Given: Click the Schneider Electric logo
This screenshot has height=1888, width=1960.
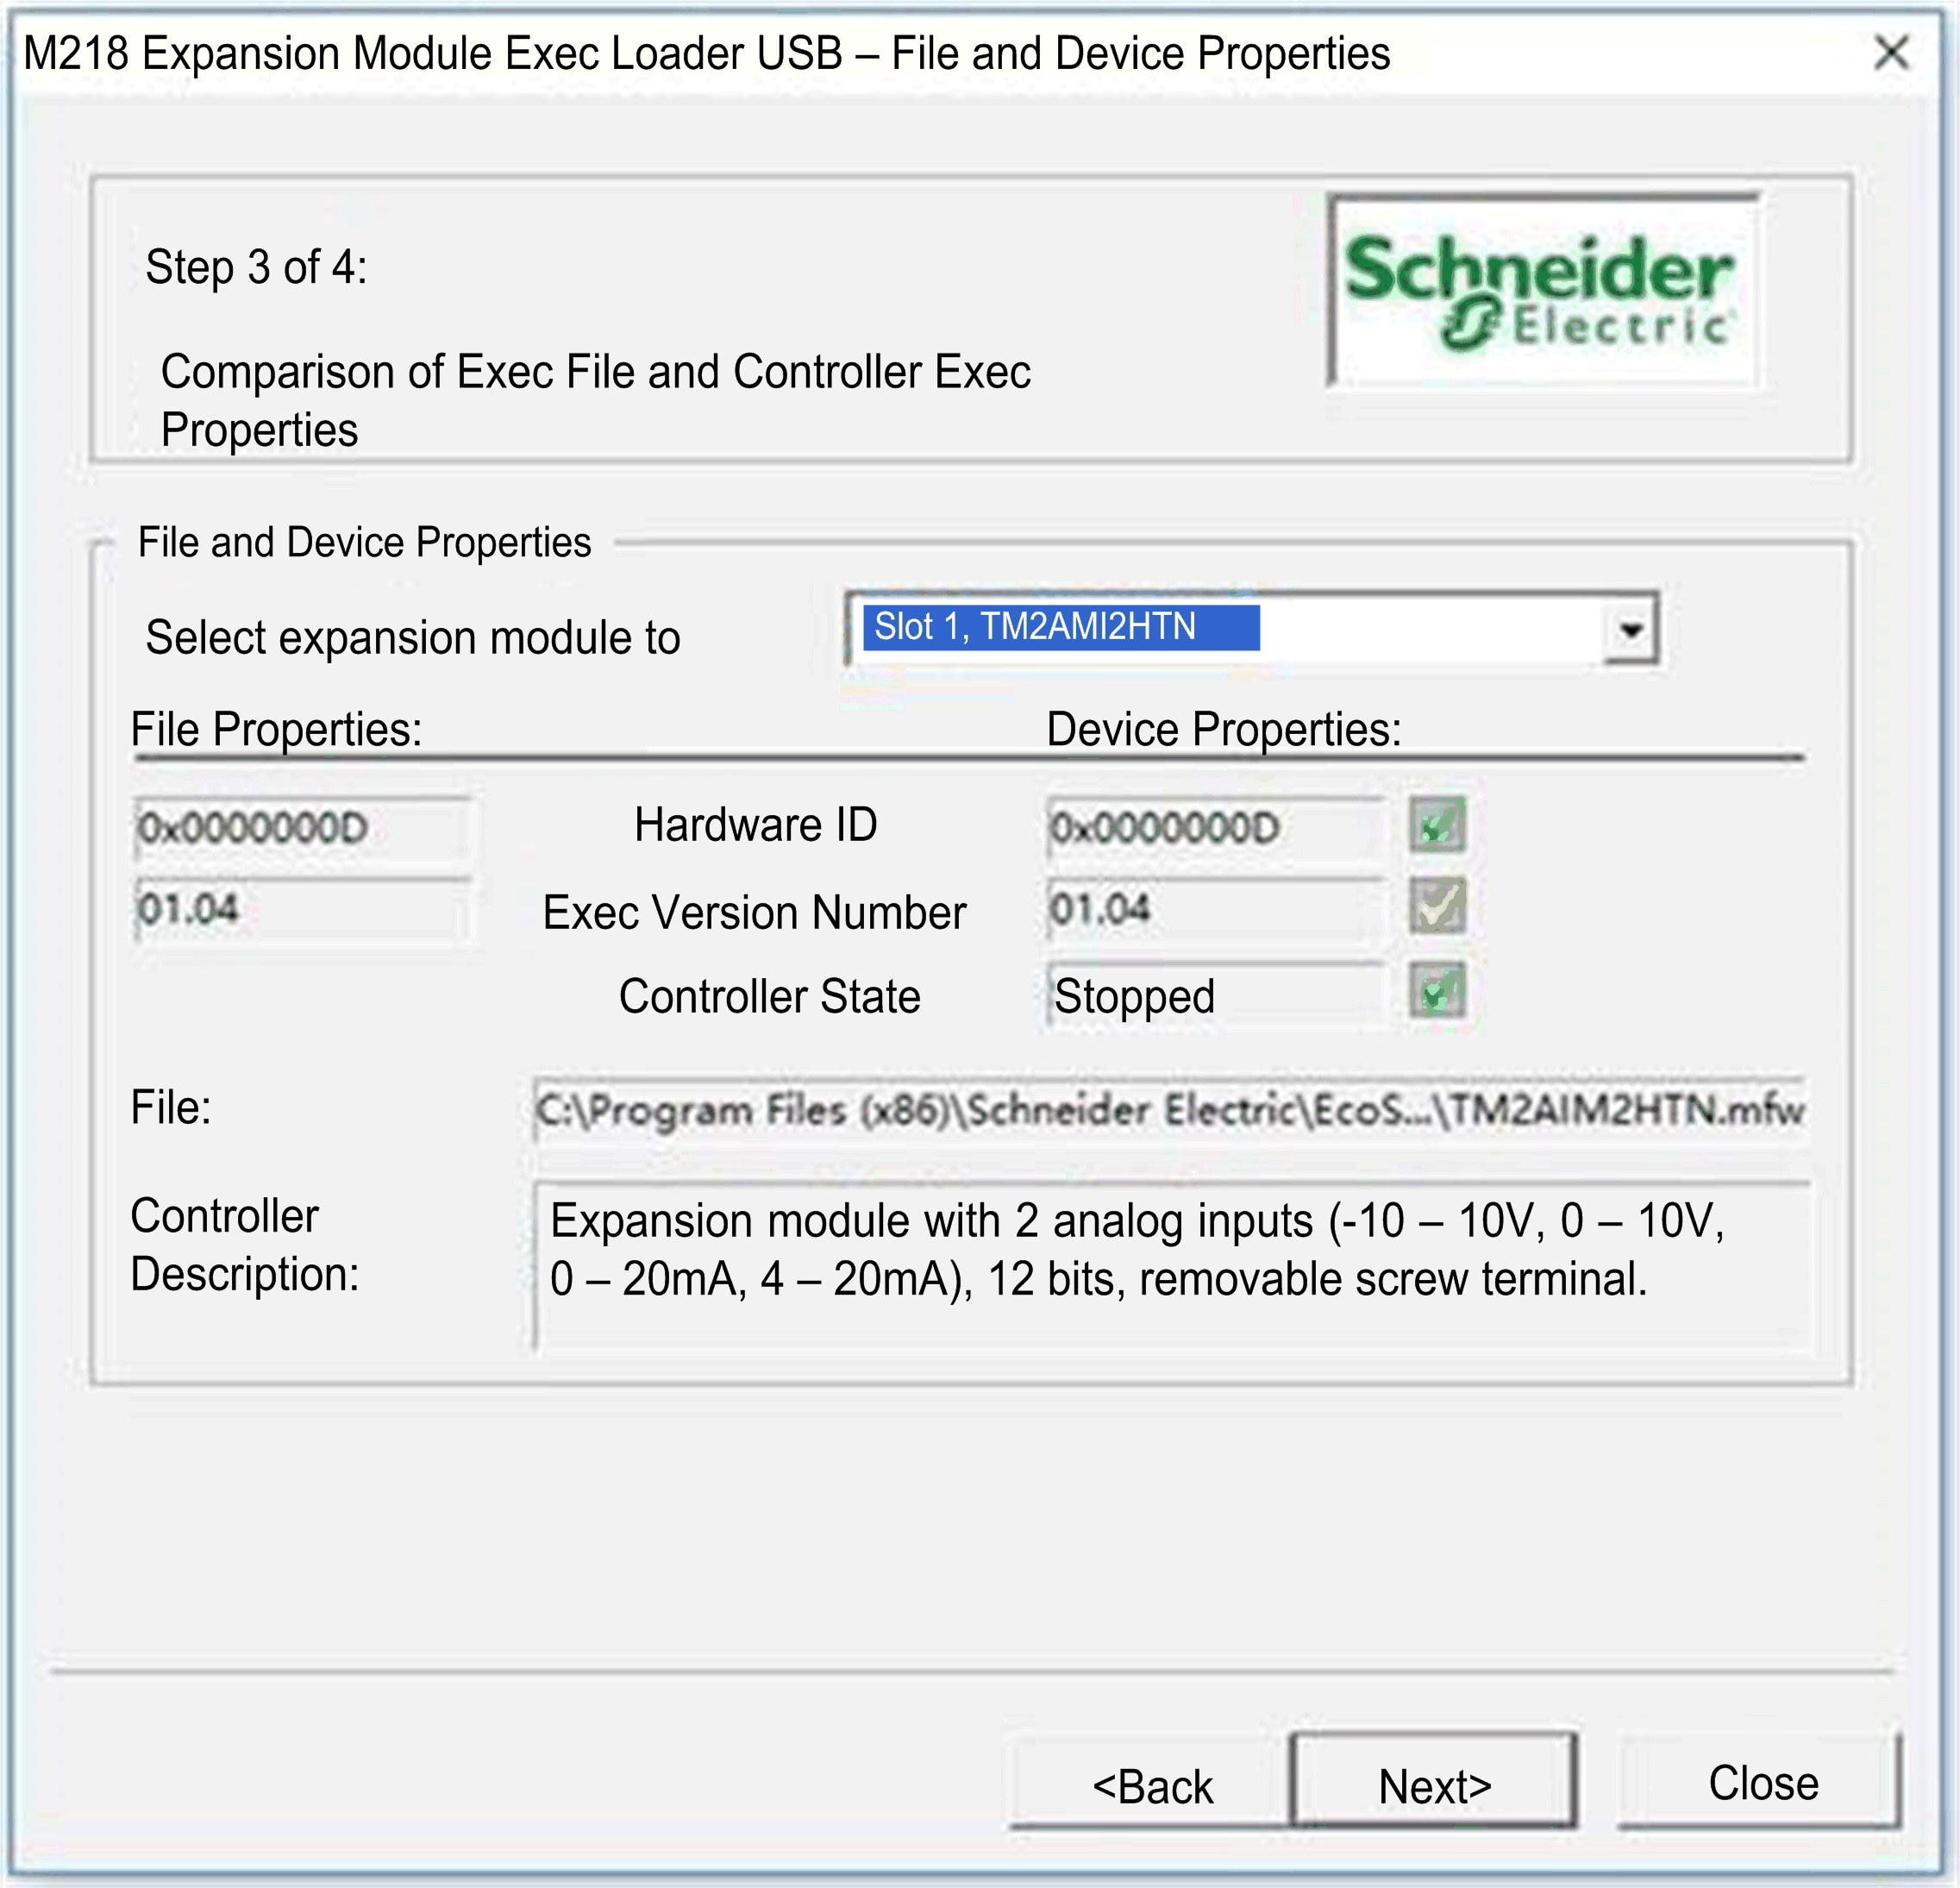Looking at the screenshot, I should coord(1544,290).
